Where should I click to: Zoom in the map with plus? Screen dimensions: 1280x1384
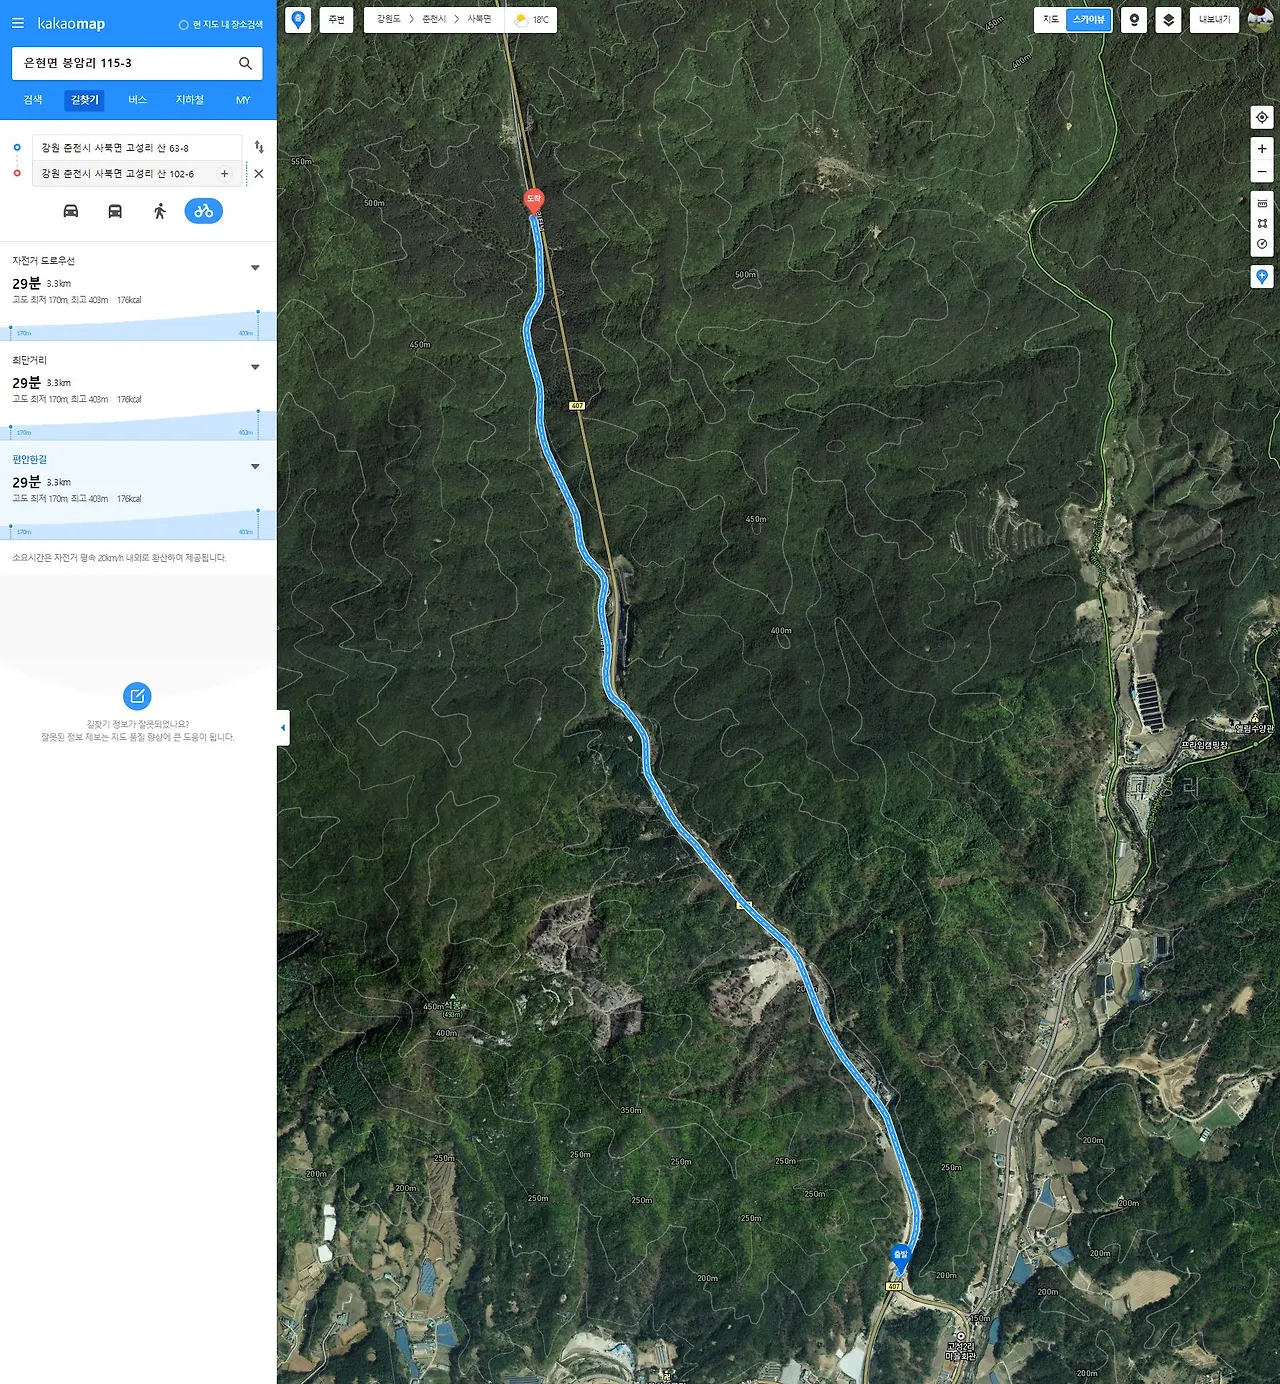pyautogui.click(x=1262, y=149)
